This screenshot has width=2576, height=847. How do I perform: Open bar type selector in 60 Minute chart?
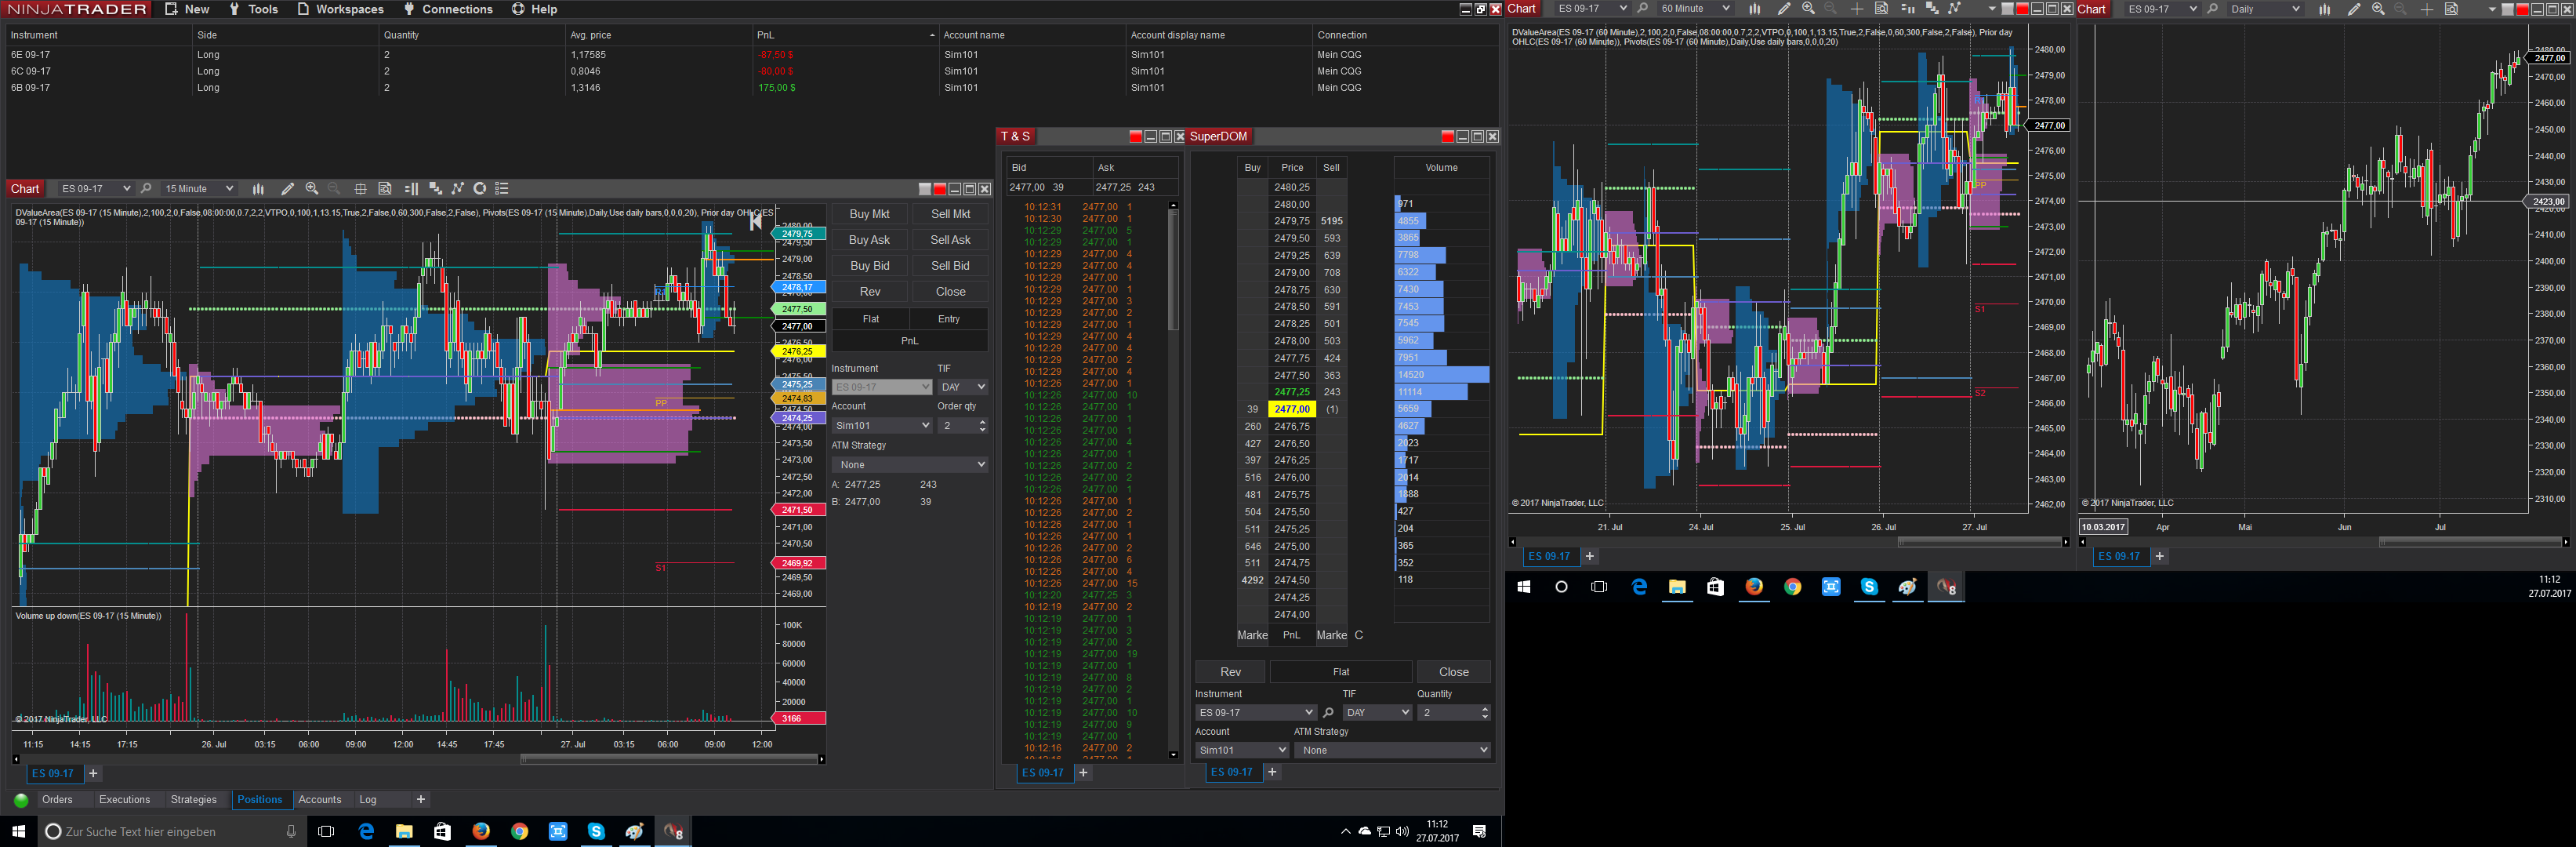[1754, 9]
